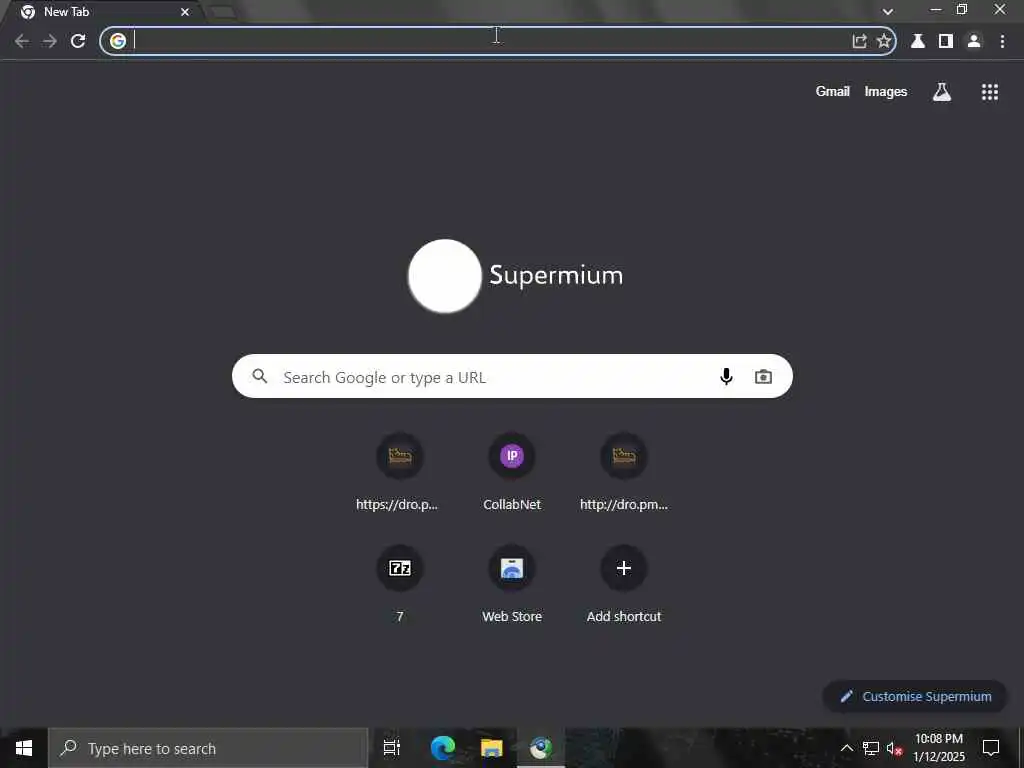Open the profile avatar icon
1024x768 pixels.
point(974,41)
